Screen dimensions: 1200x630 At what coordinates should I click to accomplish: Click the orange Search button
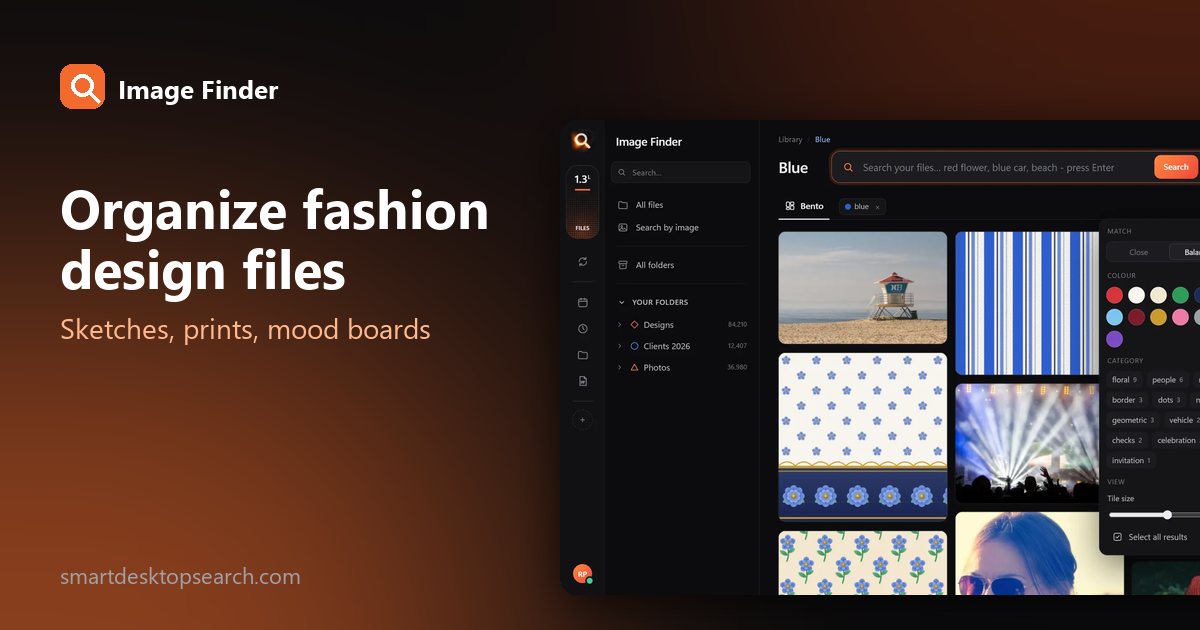coord(1176,167)
